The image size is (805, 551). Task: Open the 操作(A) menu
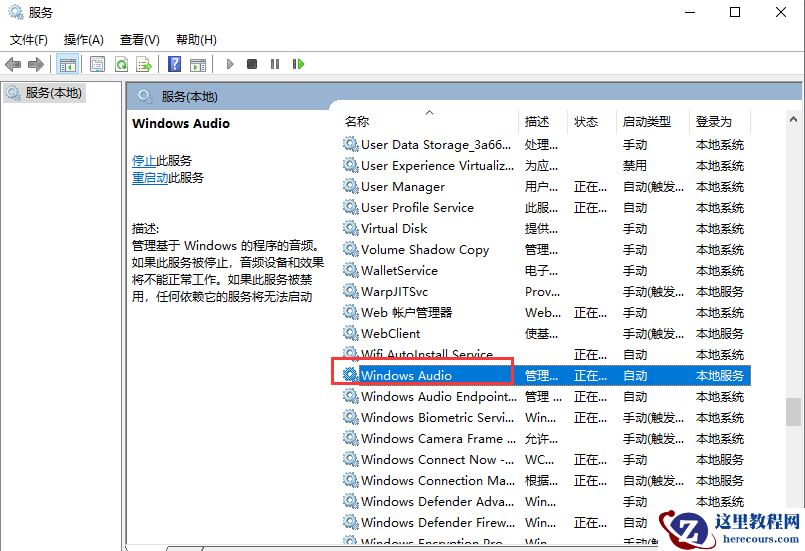[x=84, y=40]
